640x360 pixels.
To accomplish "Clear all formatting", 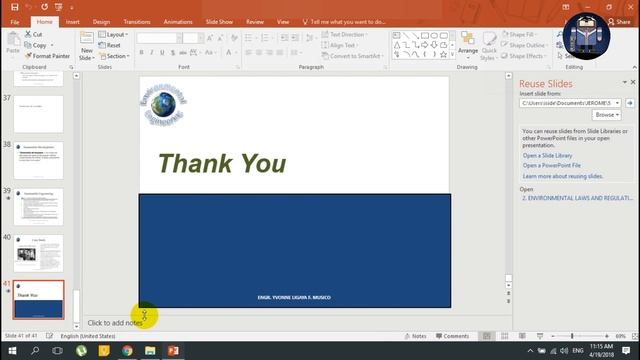I will (x=234, y=38).
